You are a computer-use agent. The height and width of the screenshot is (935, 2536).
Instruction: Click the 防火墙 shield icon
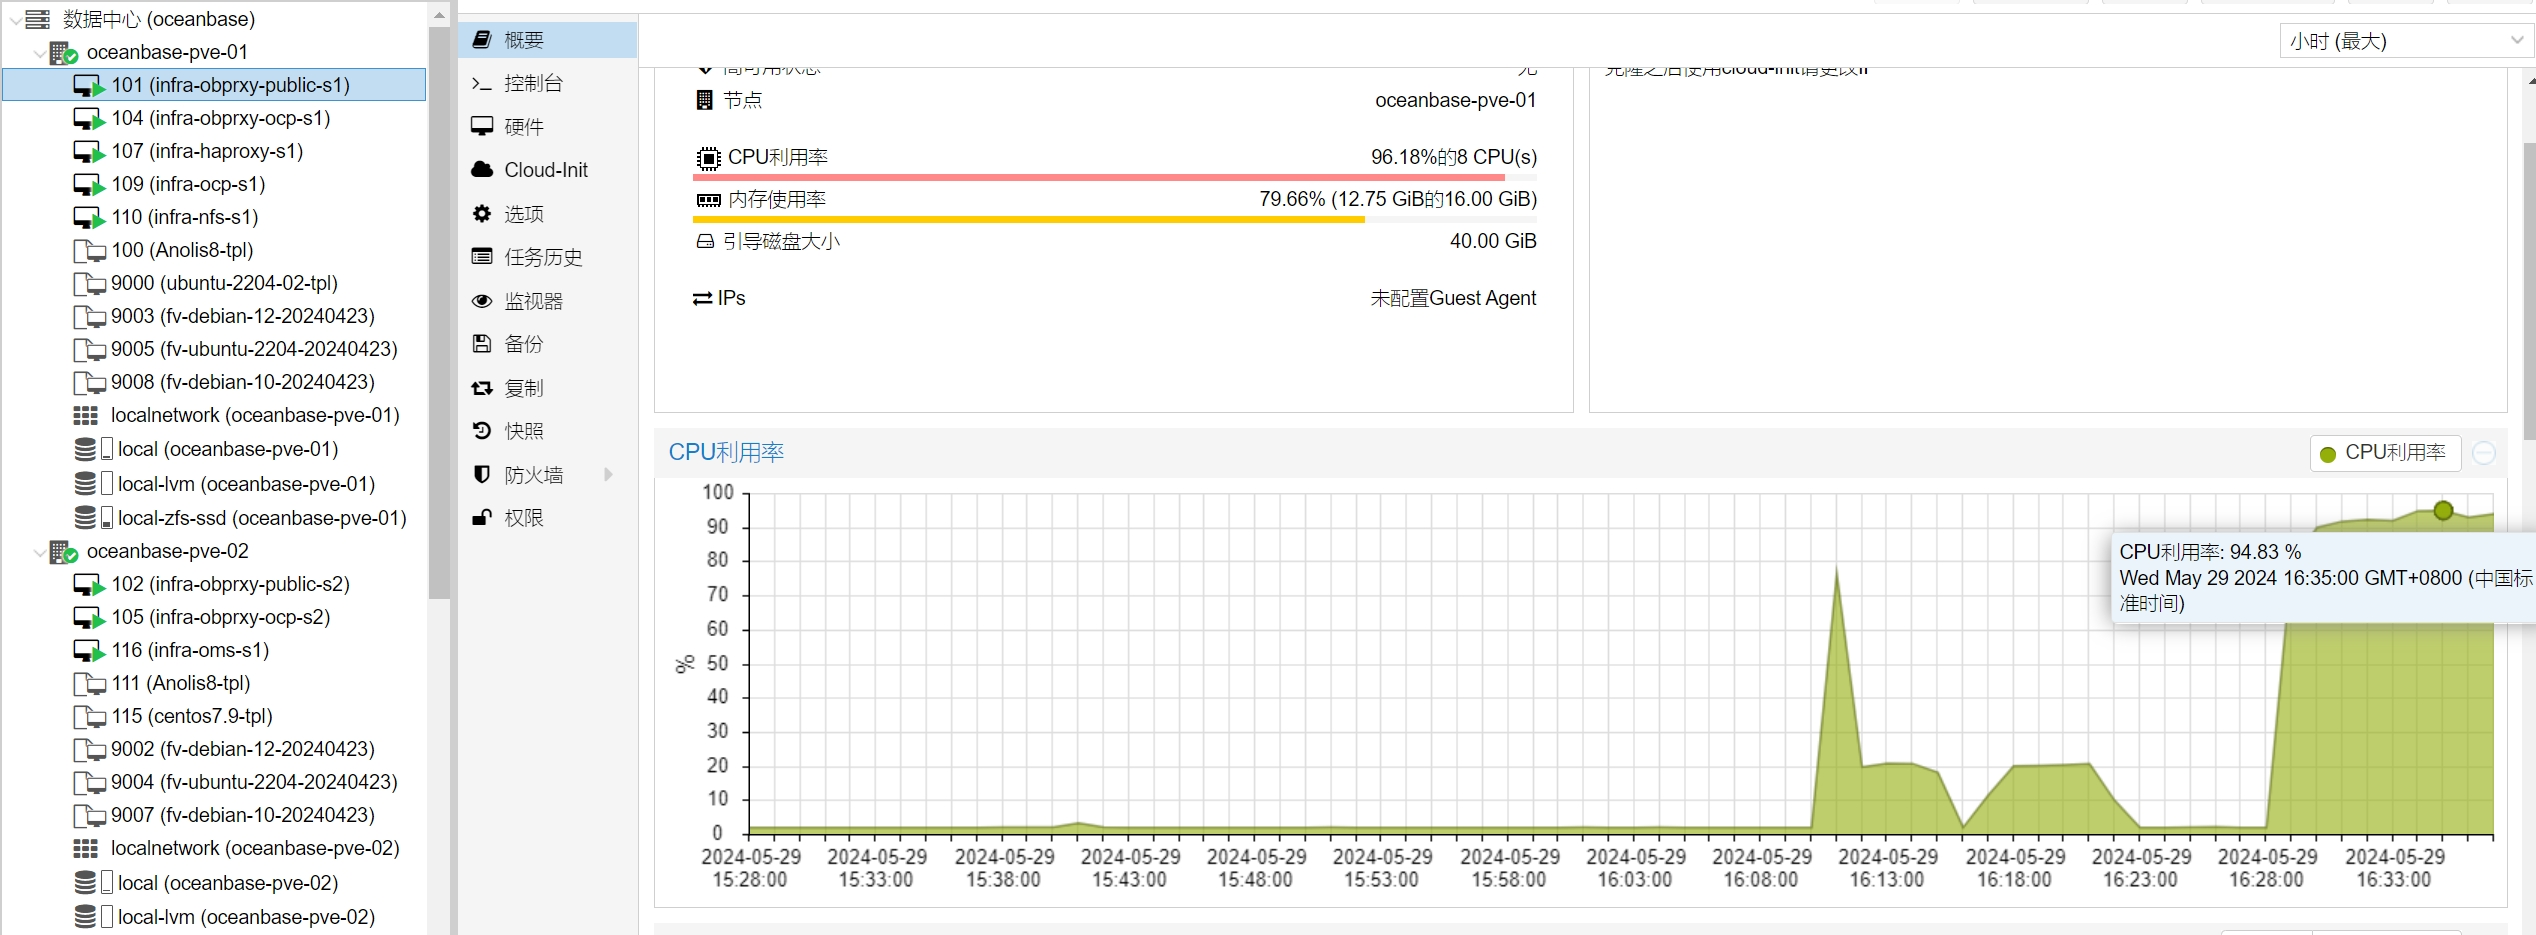click(x=482, y=475)
